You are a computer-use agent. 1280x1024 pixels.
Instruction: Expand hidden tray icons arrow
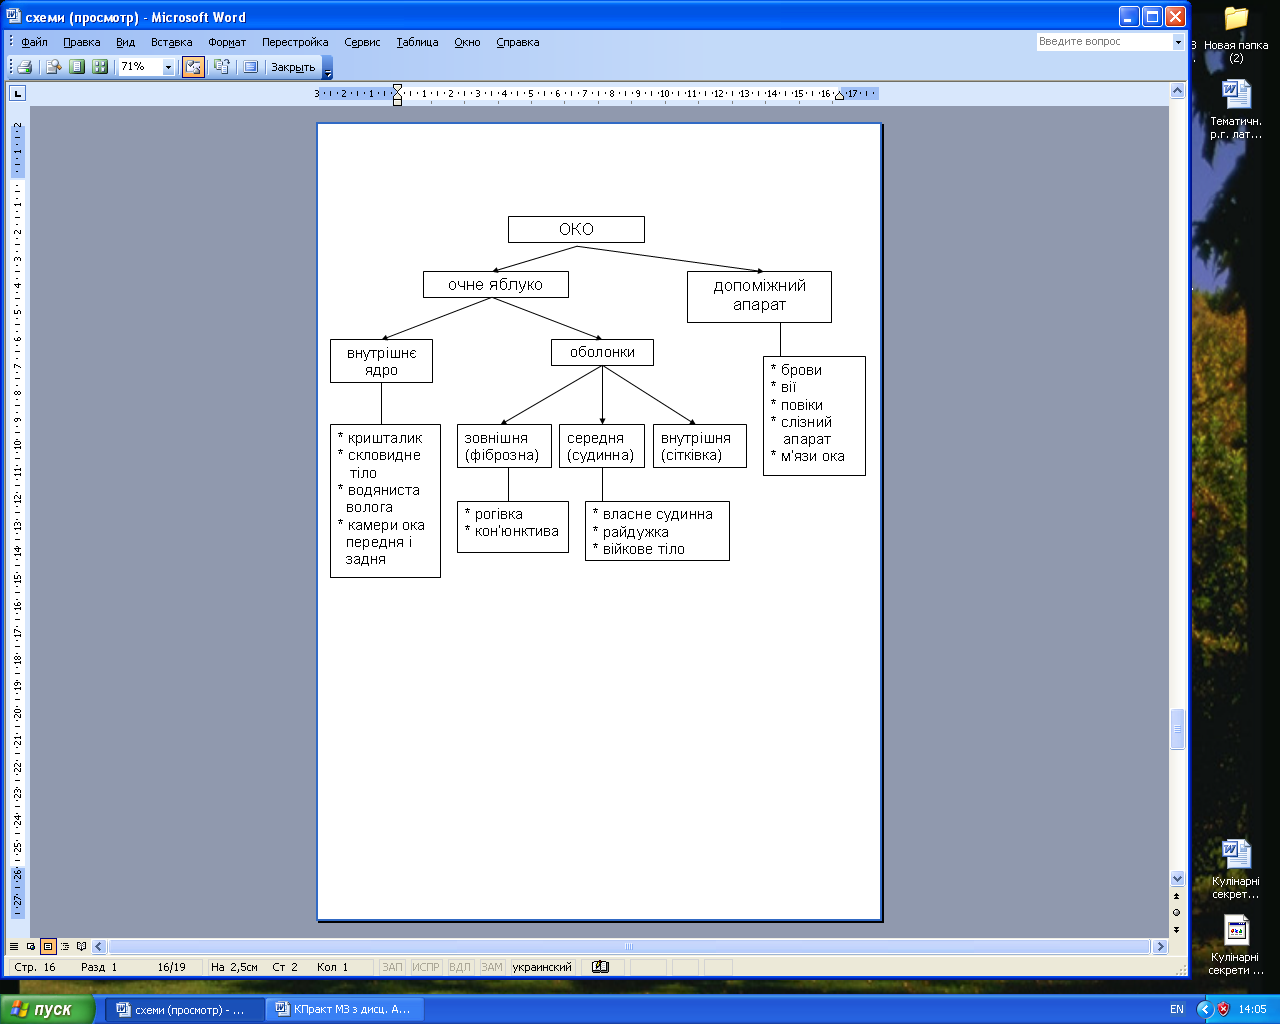pos(1204,1009)
